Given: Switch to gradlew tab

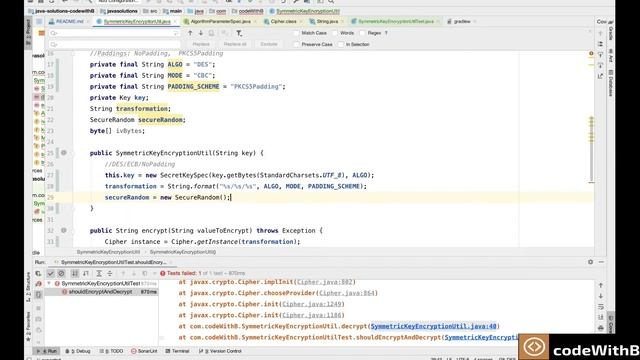Looking at the screenshot, I should [462, 22].
